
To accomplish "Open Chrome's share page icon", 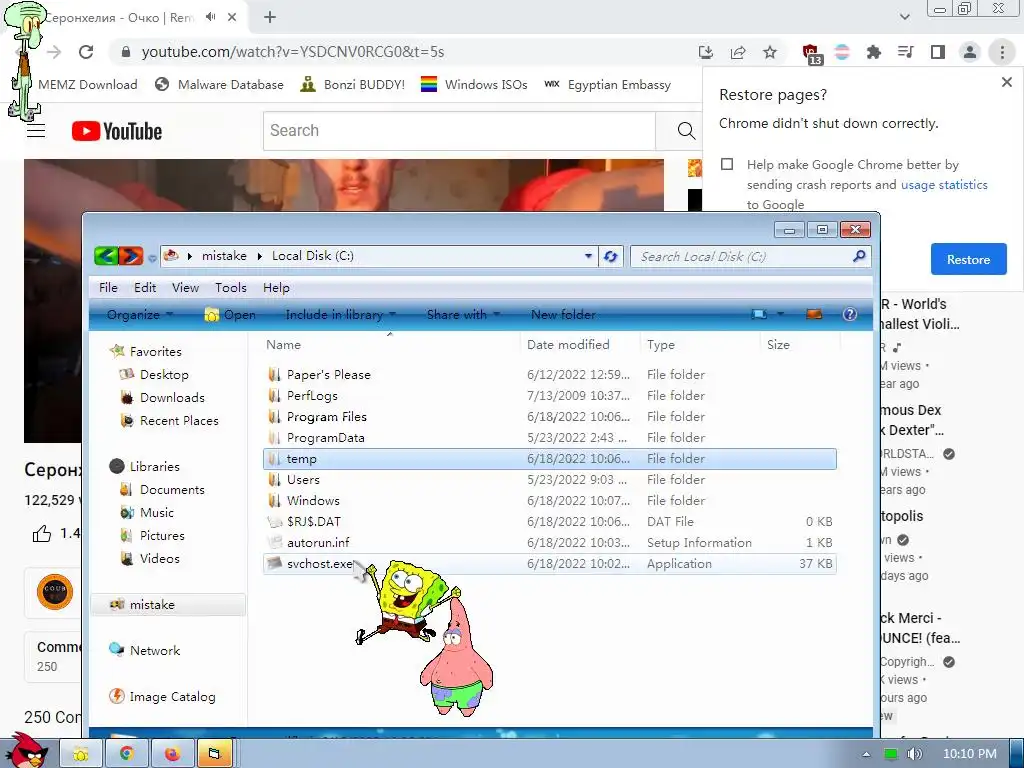I will click(x=738, y=52).
